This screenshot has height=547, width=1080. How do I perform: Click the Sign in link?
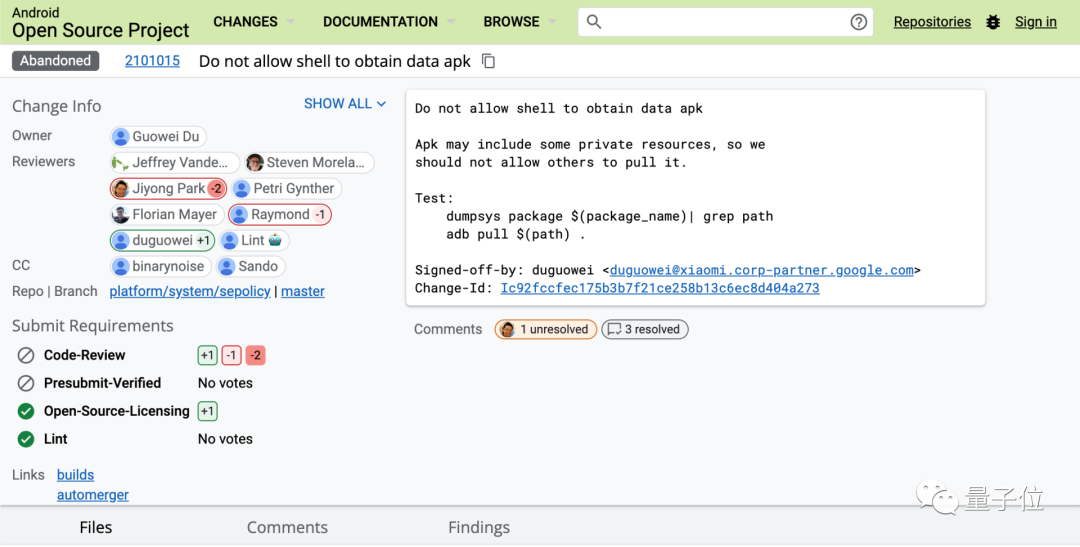click(1035, 22)
